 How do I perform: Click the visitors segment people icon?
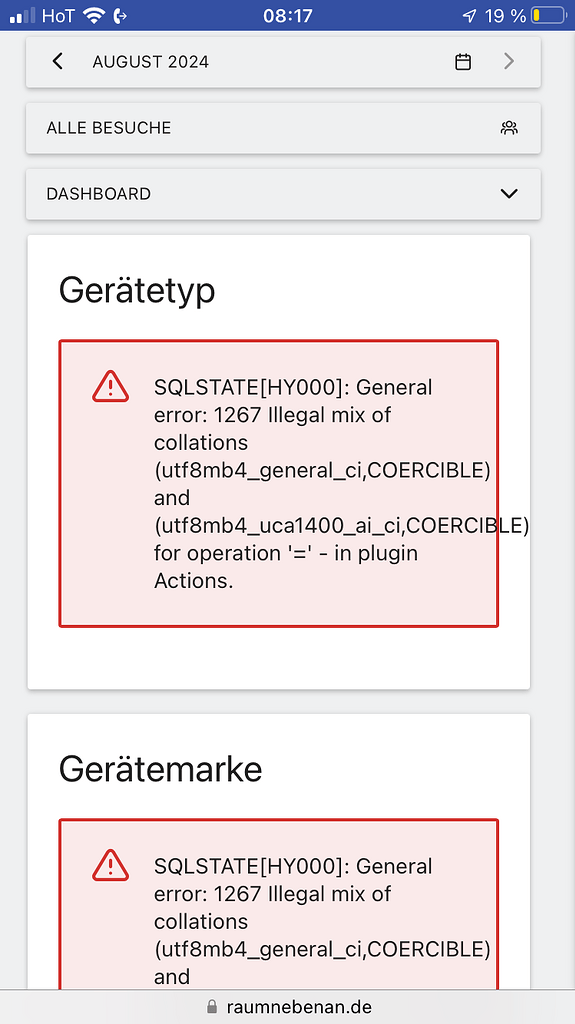509,128
